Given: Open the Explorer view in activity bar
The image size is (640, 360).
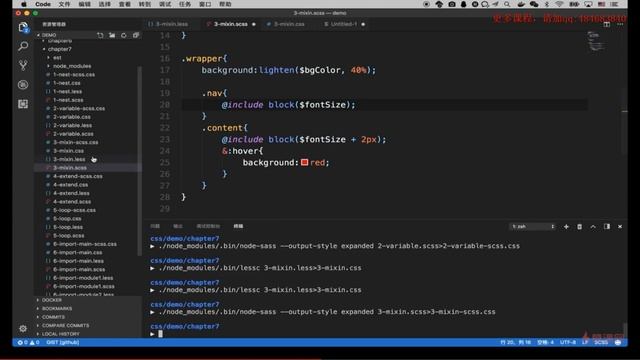Looking at the screenshot, I should [23, 27].
